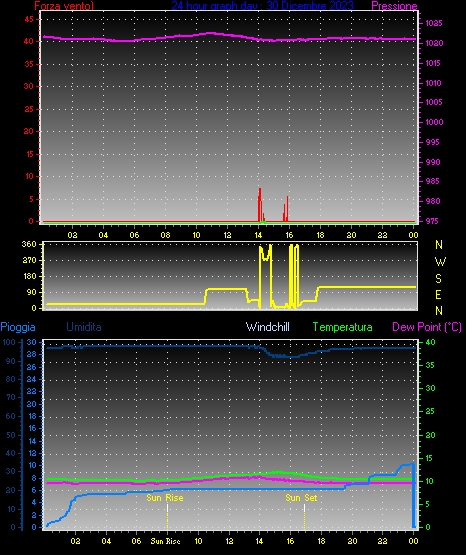Click the Sun Rise marker in bottom chart
Viewport: 466px width, 555px height.
[x=165, y=498]
